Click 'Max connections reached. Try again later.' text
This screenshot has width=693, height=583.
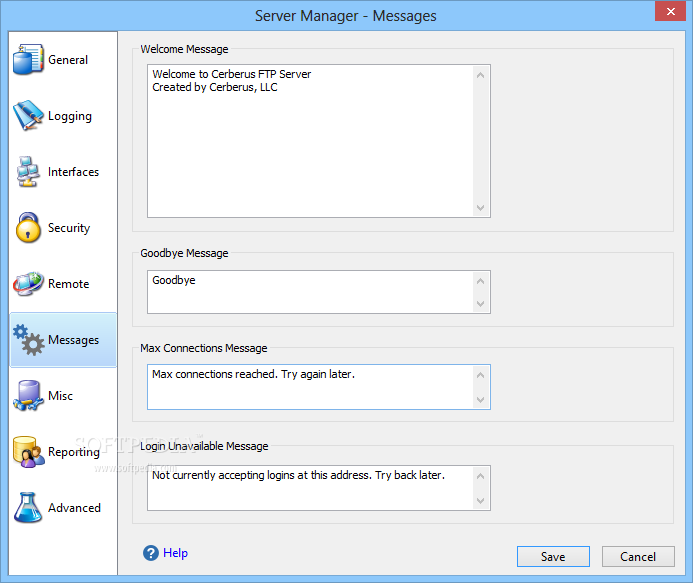click(x=253, y=374)
